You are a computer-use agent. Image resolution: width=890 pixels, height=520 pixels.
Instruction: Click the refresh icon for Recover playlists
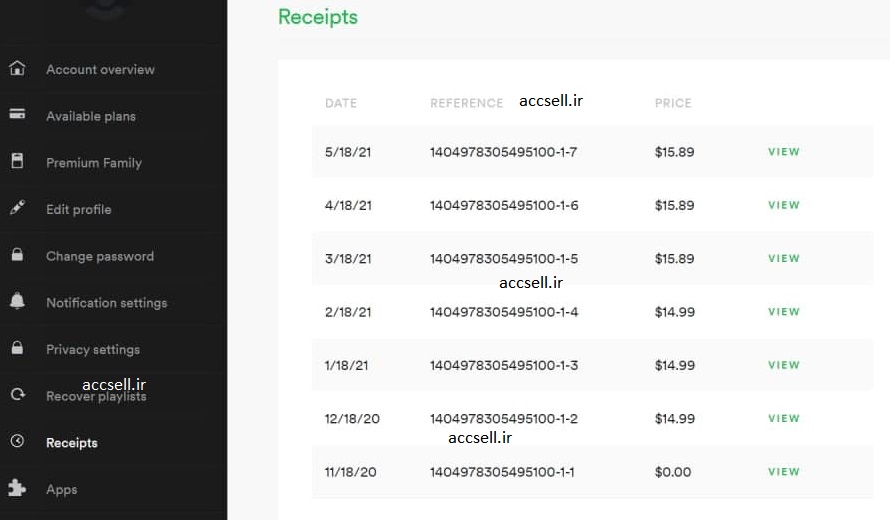[18, 394]
